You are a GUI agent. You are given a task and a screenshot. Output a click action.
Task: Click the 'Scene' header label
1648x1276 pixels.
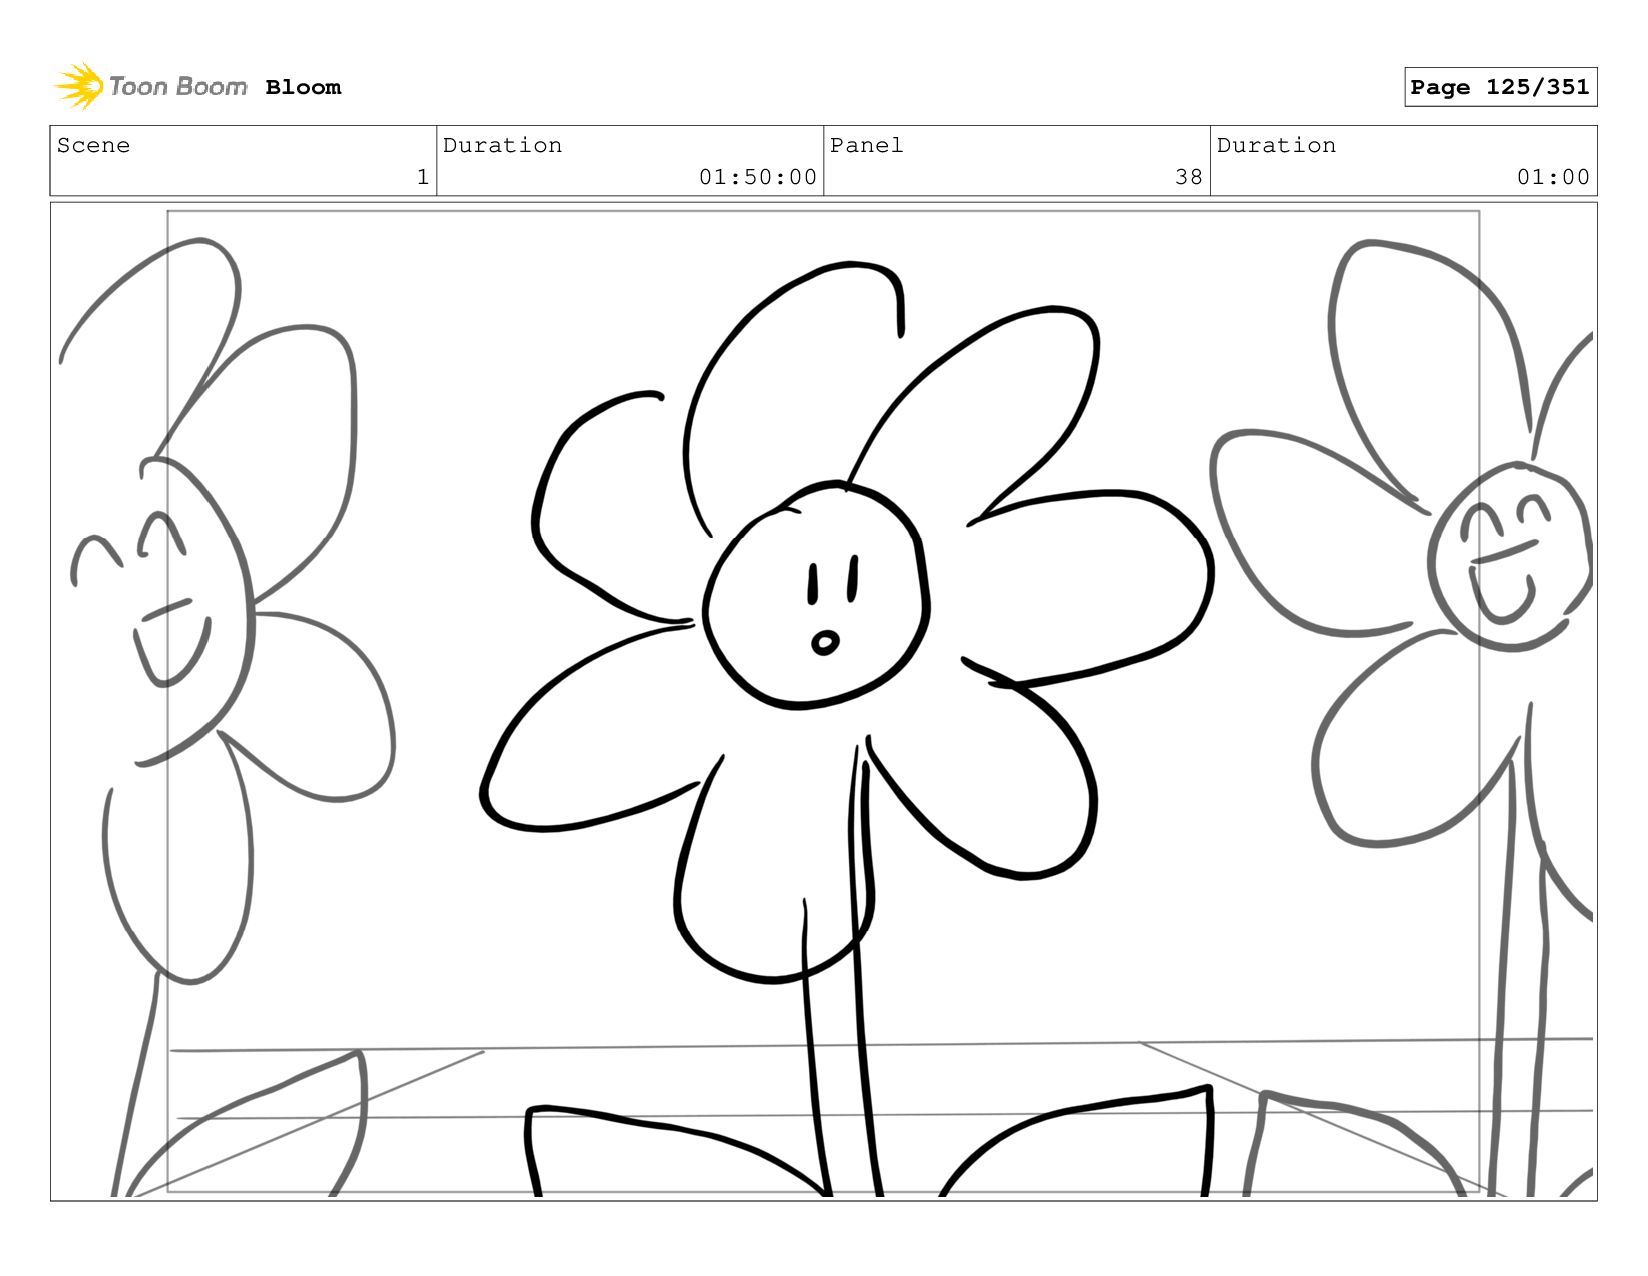pyautogui.click(x=93, y=145)
